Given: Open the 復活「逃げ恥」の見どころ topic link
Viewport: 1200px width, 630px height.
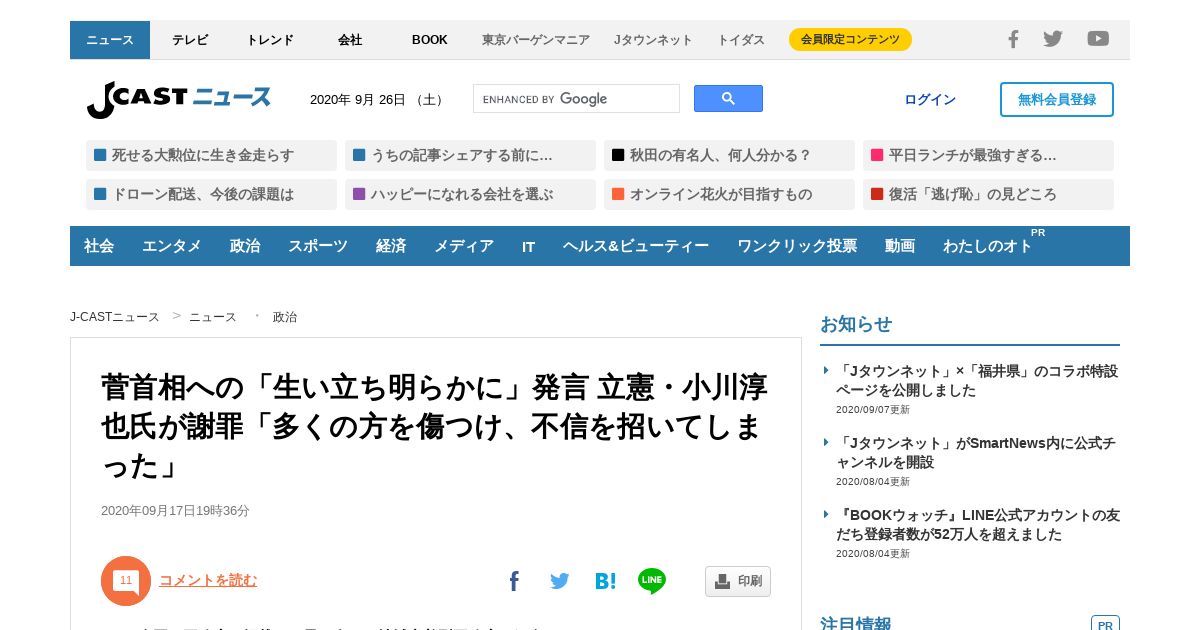Looking at the screenshot, I should [988, 194].
